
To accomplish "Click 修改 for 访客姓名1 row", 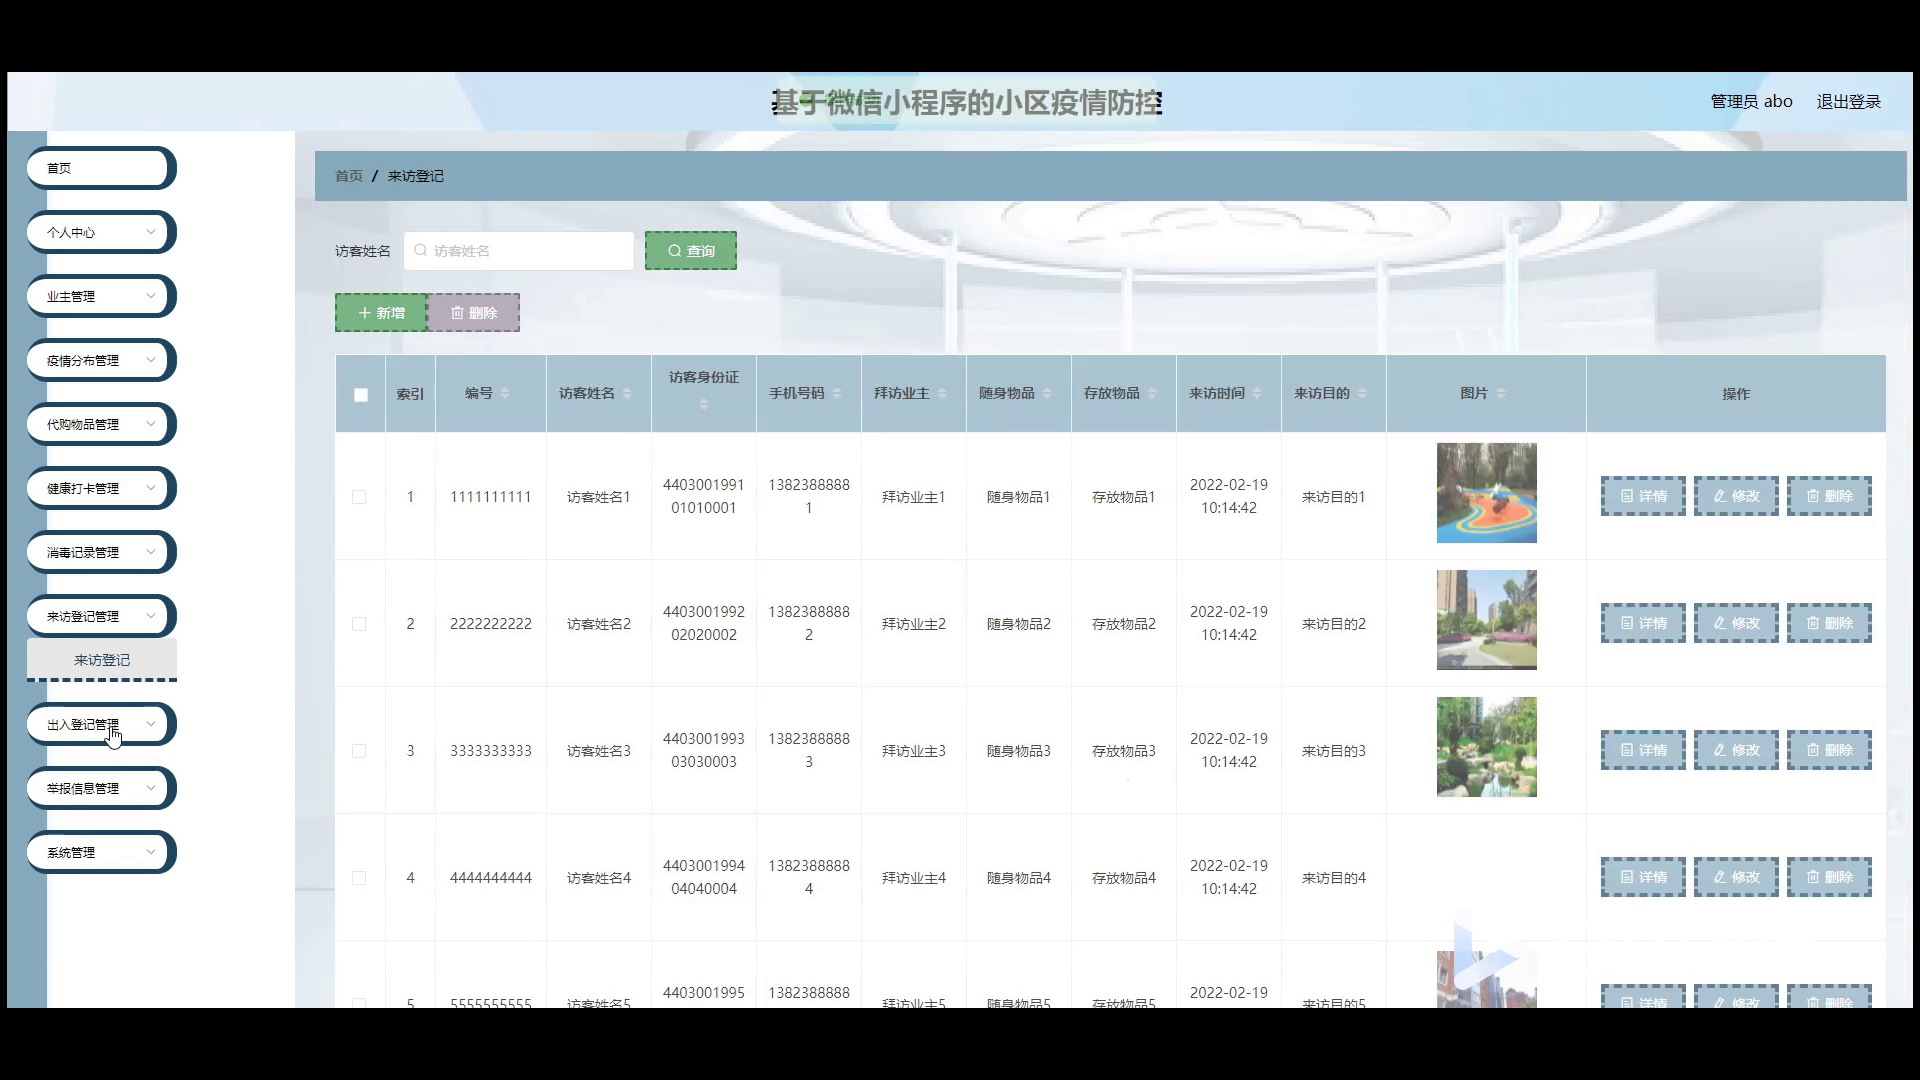I will coord(1736,496).
